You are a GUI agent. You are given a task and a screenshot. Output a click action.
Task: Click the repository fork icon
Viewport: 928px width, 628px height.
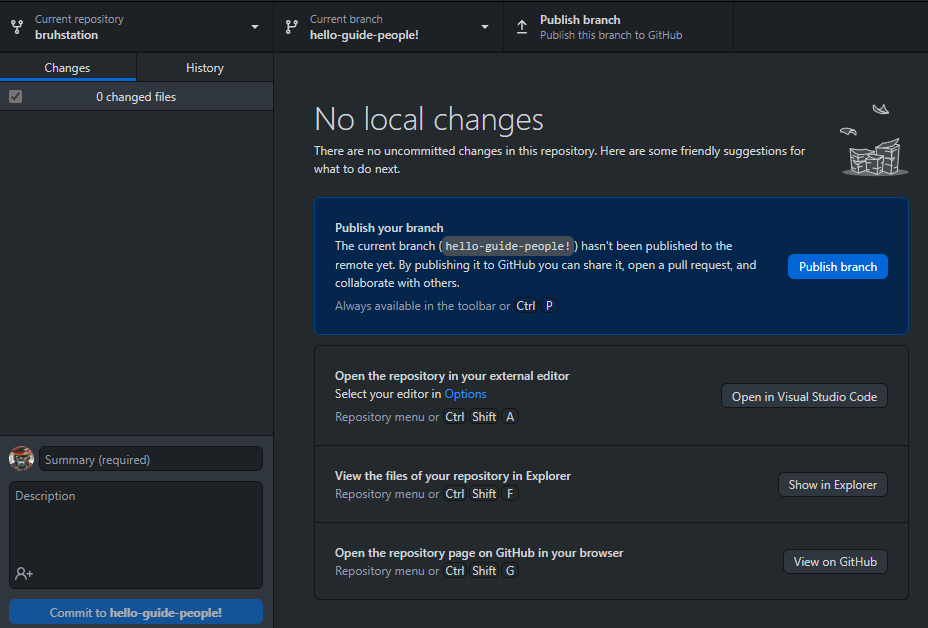point(17,27)
